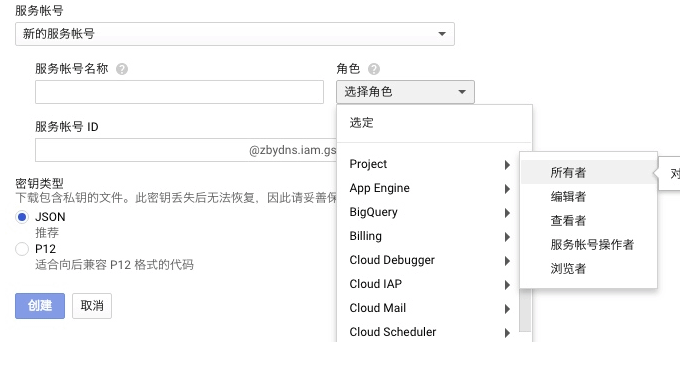Expand the Cloud Mail submenu arrow
This screenshot has height=366, width=680.
[507, 309]
